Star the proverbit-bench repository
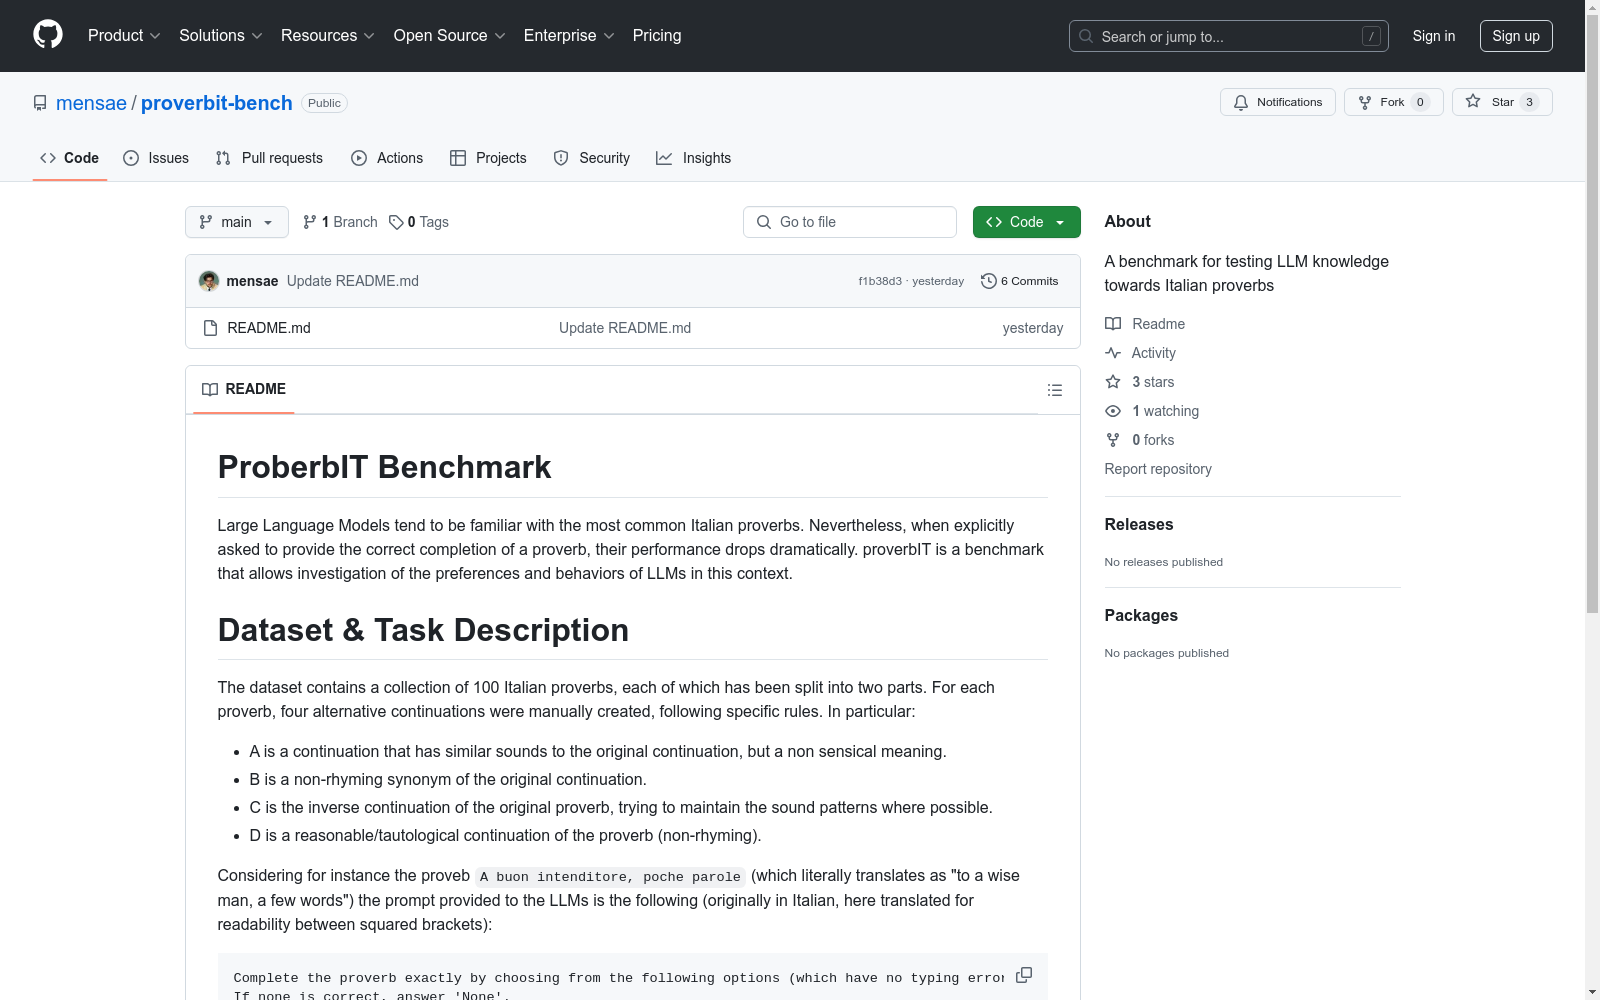This screenshot has width=1600, height=1000. pos(1502,102)
